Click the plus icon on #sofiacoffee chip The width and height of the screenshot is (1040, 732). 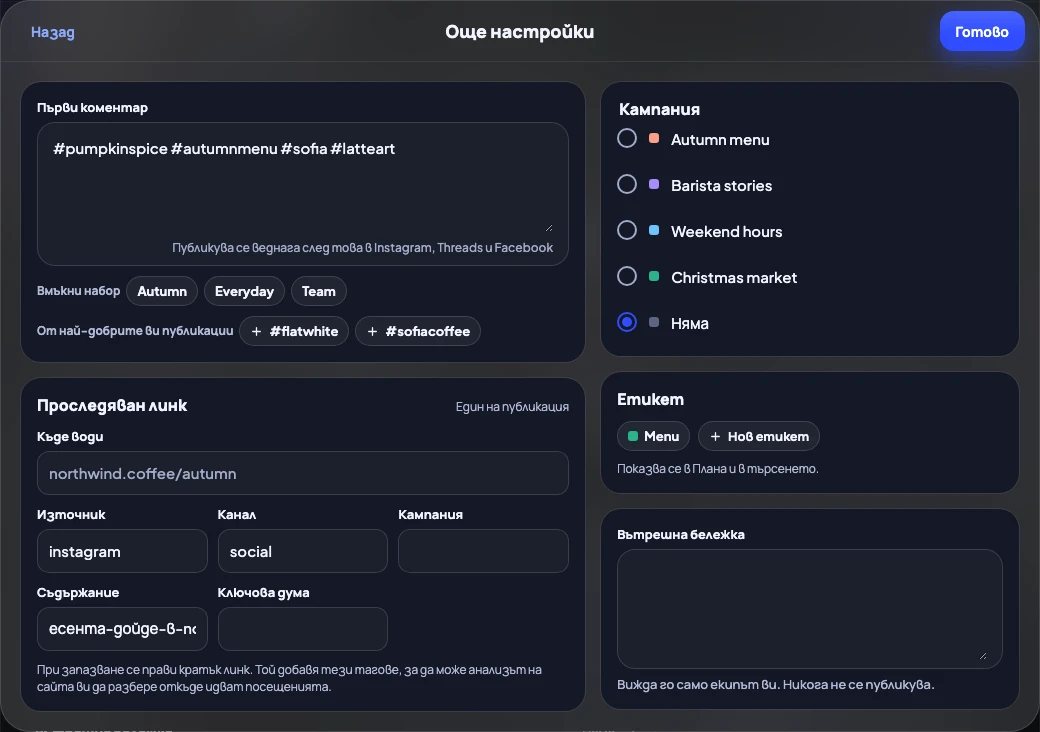coord(372,332)
